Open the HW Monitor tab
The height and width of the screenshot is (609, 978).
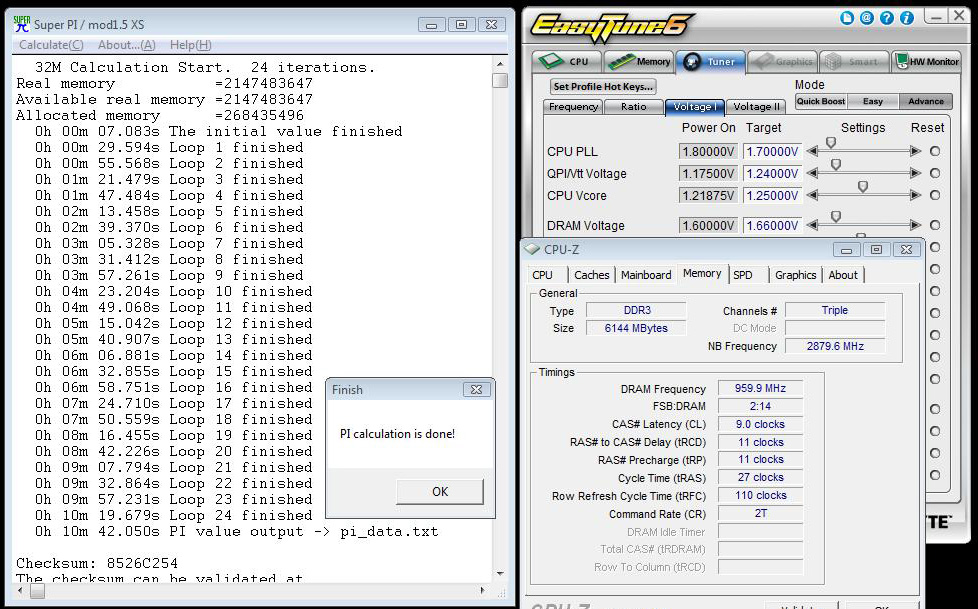[x=926, y=62]
